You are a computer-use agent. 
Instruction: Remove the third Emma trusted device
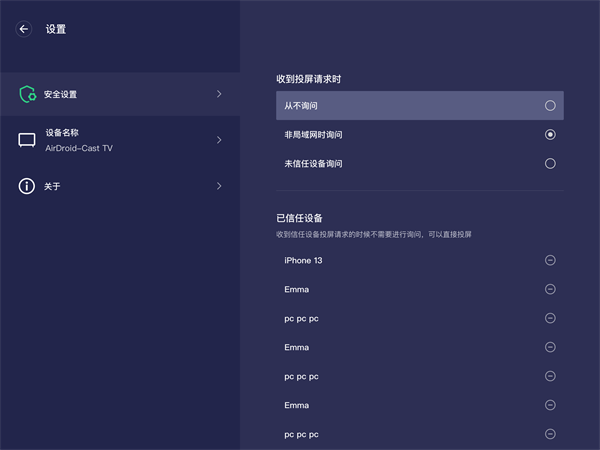(x=550, y=405)
